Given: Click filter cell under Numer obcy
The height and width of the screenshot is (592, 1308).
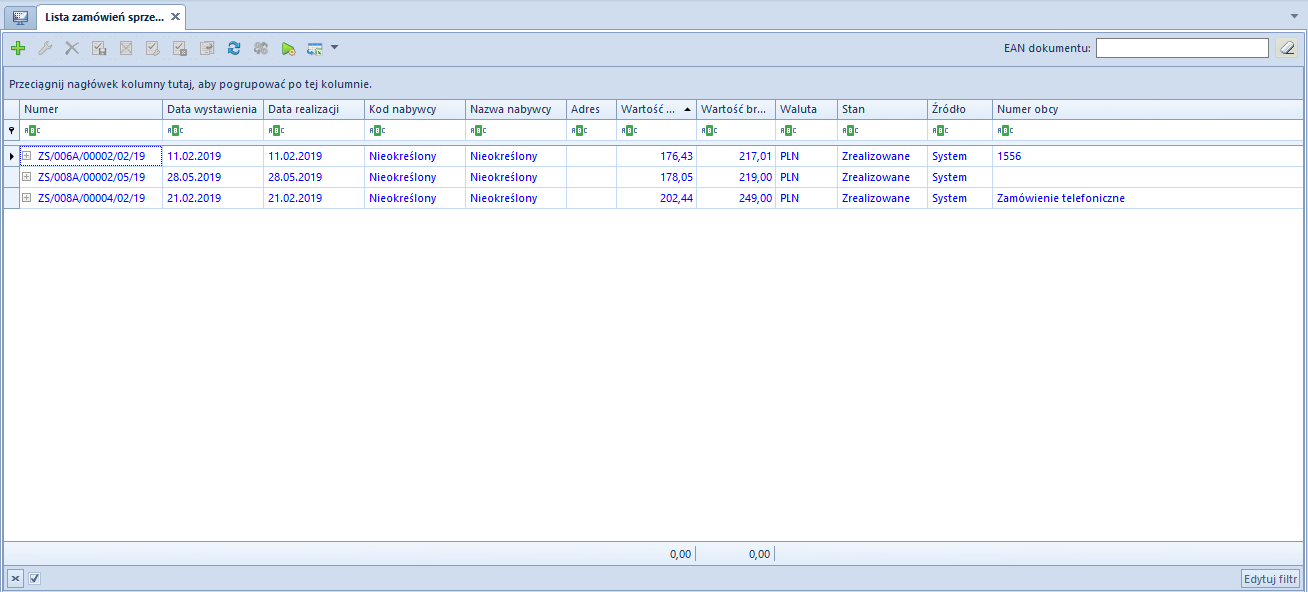Looking at the screenshot, I should click(1148, 130).
